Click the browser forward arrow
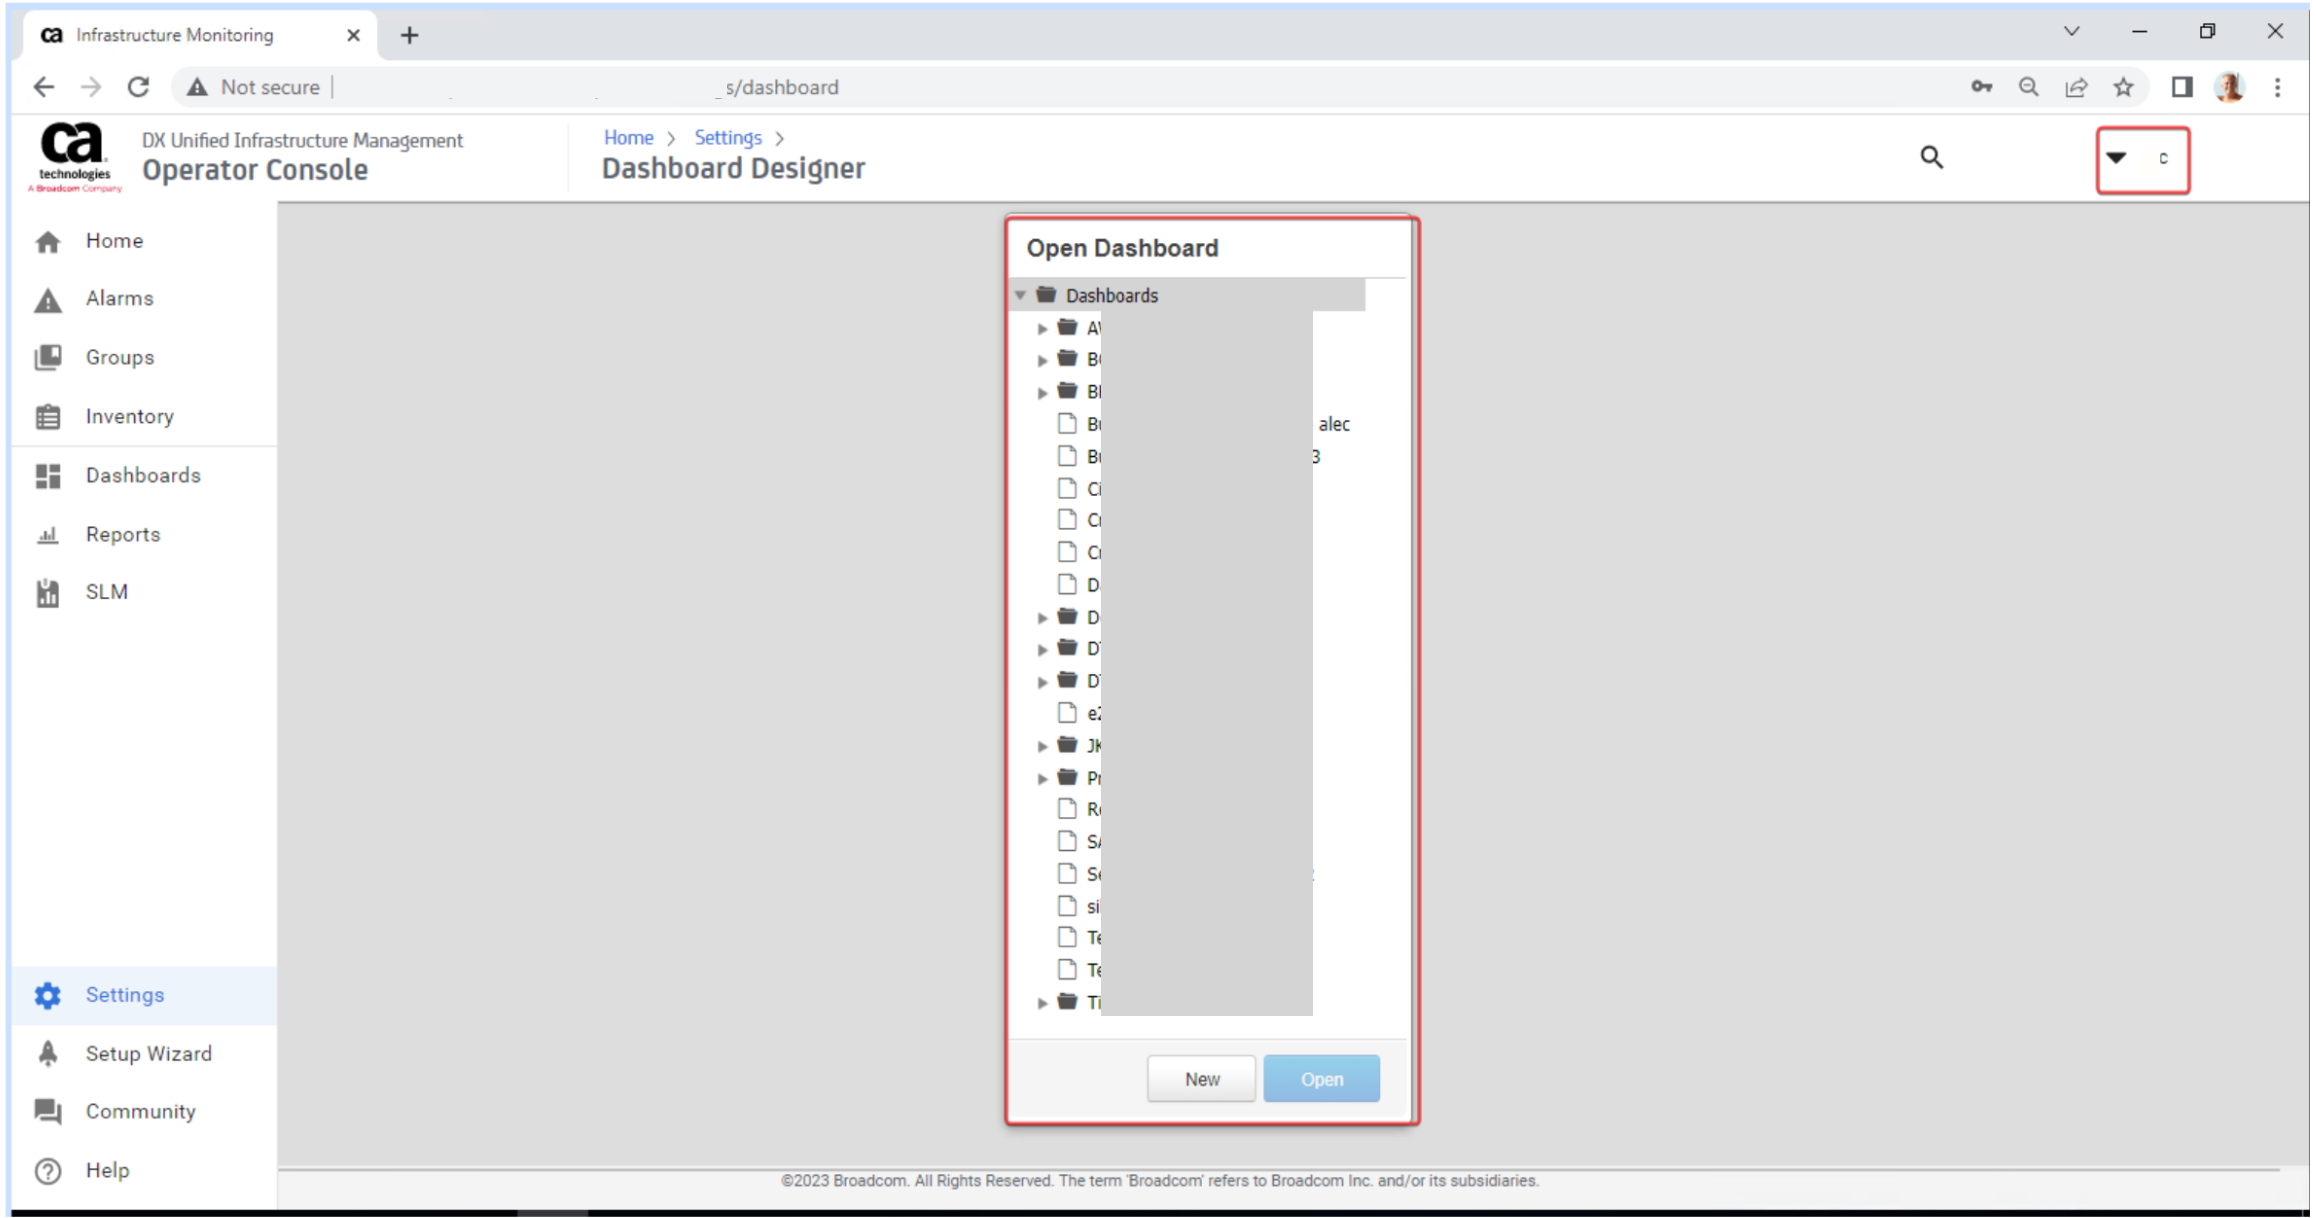 [91, 87]
